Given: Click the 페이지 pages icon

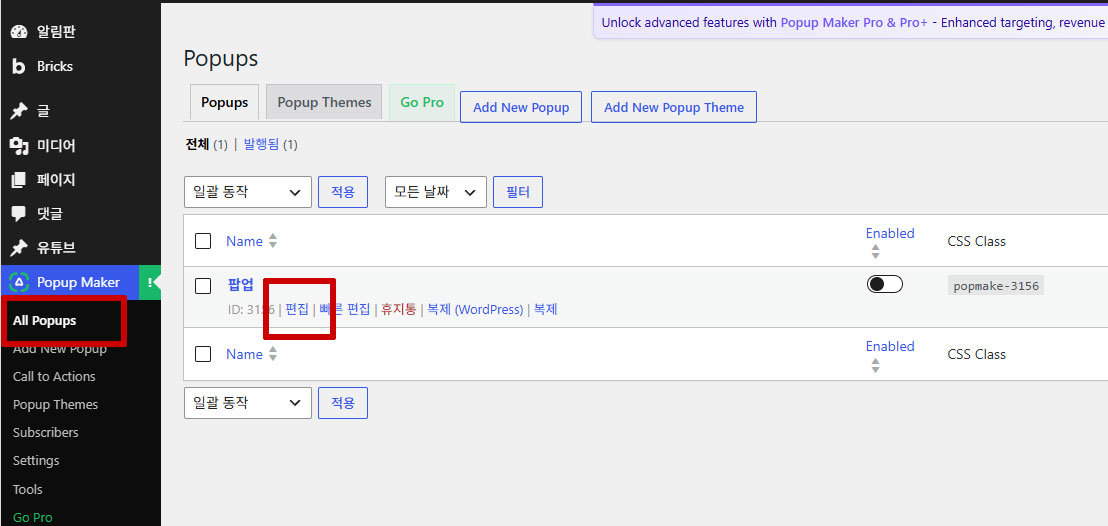Looking at the screenshot, I should click(19, 180).
